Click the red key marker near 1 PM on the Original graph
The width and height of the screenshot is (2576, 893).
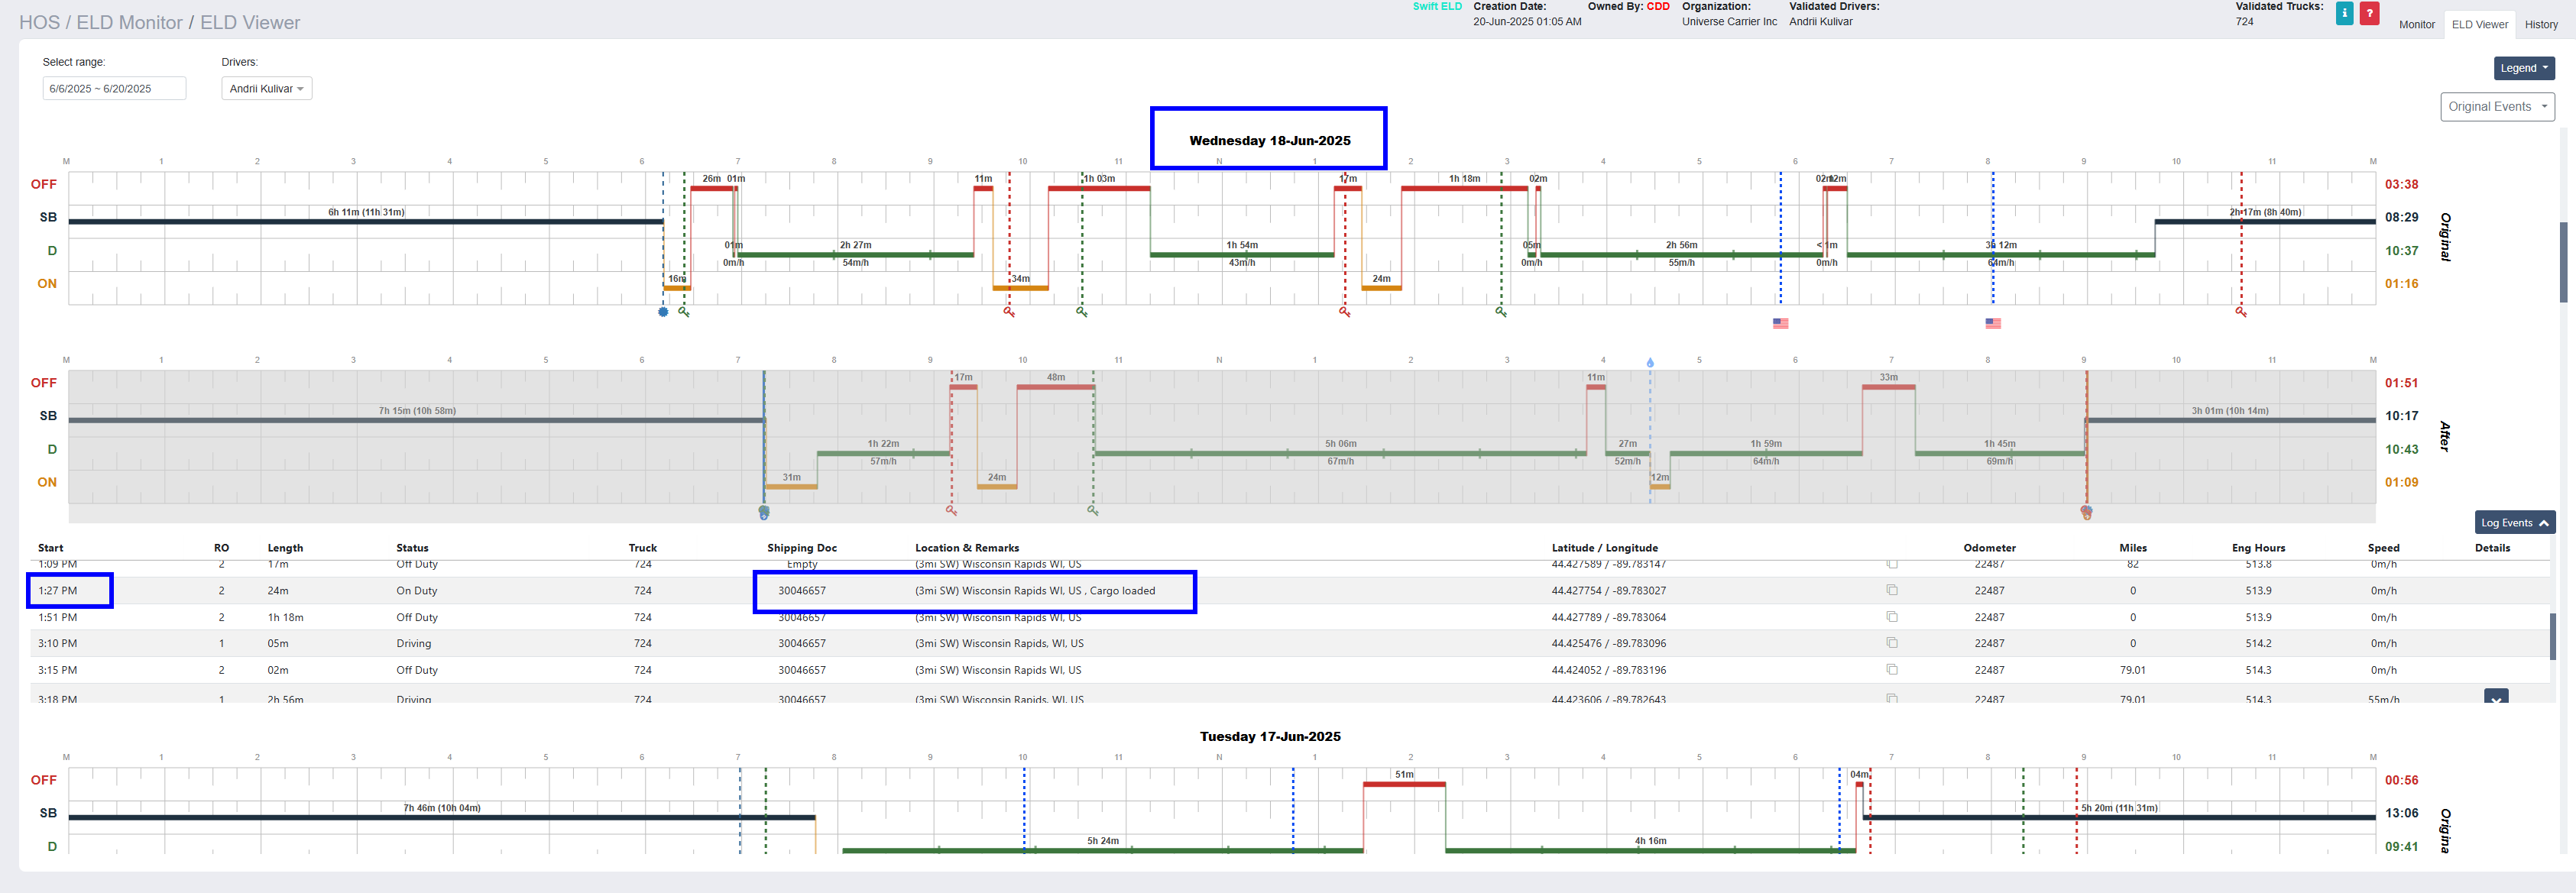[x=1345, y=312]
